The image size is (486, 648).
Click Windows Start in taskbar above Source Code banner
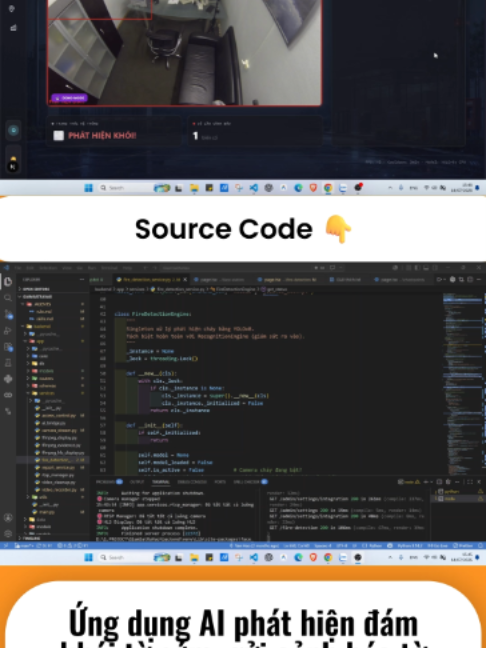click(88, 188)
